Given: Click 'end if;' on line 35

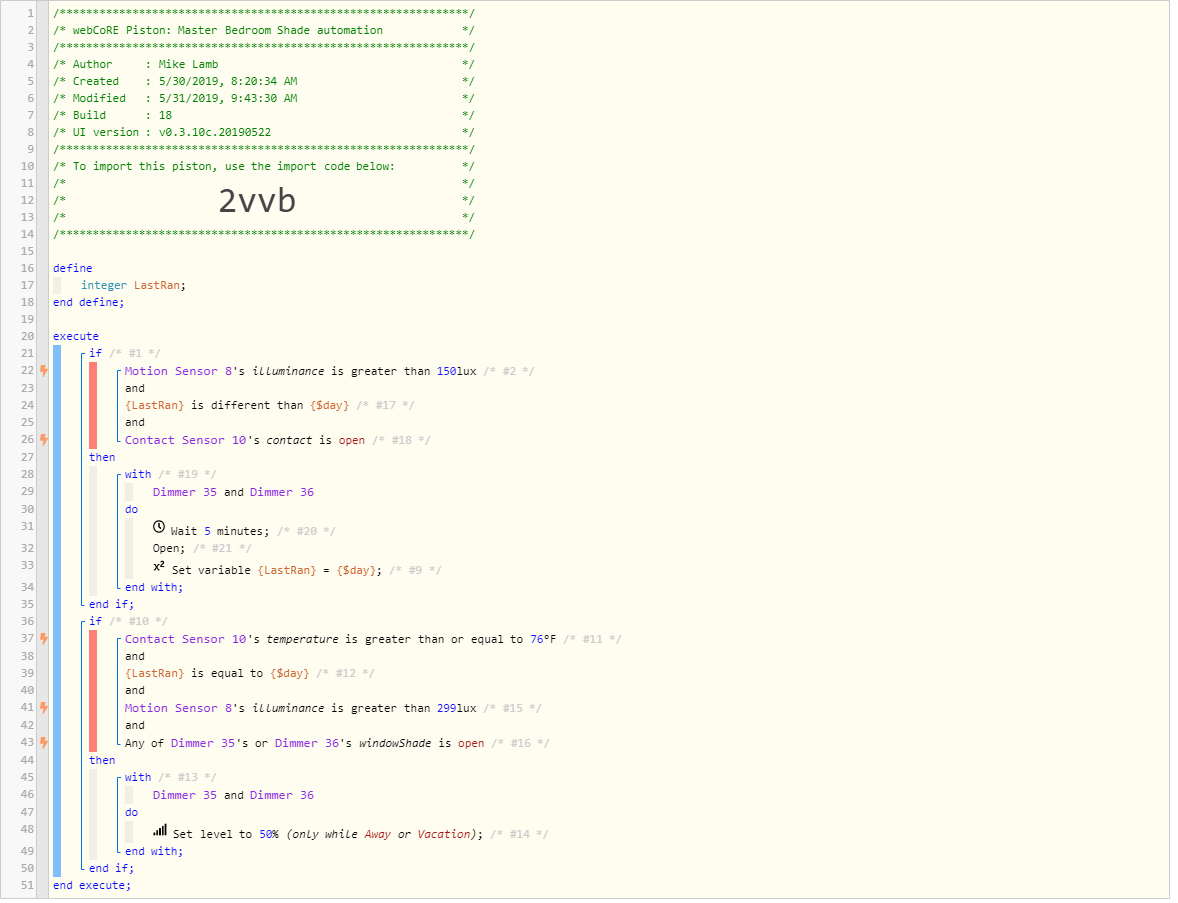Looking at the screenshot, I should [x=112, y=606].
